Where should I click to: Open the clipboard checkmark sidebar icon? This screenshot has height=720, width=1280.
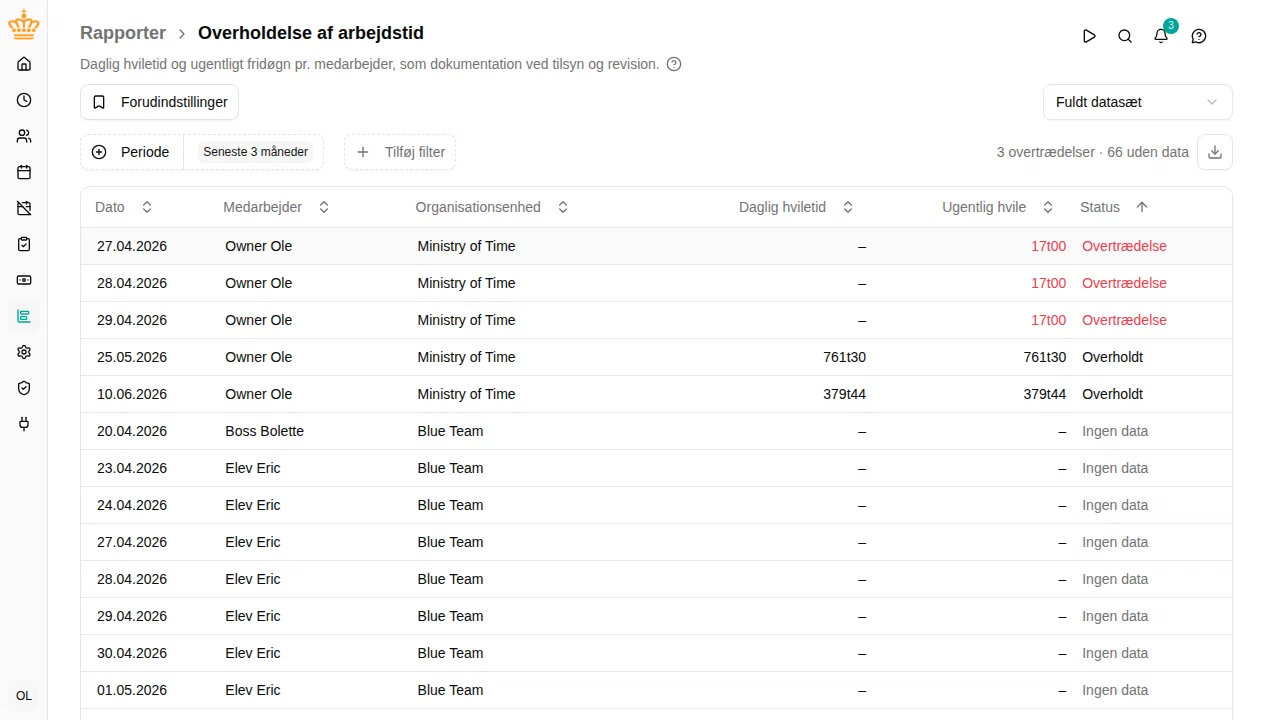24,244
